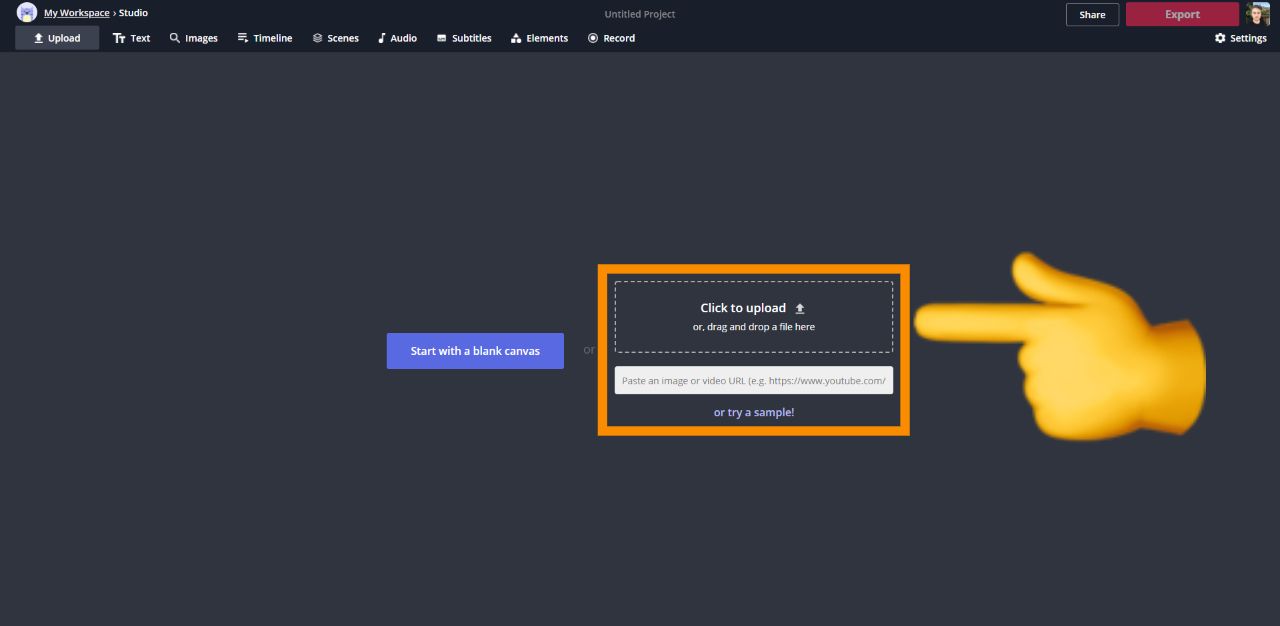Follow the 'or try a sample!' link

point(753,412)
